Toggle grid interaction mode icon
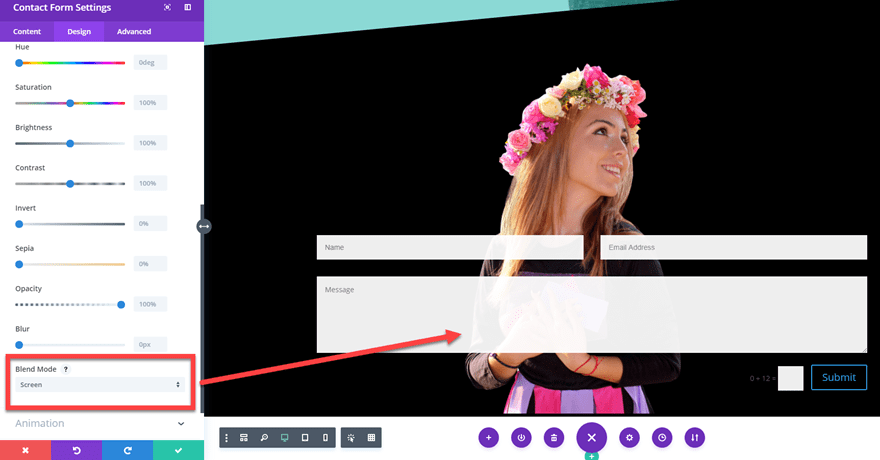 tap(371, 438)
